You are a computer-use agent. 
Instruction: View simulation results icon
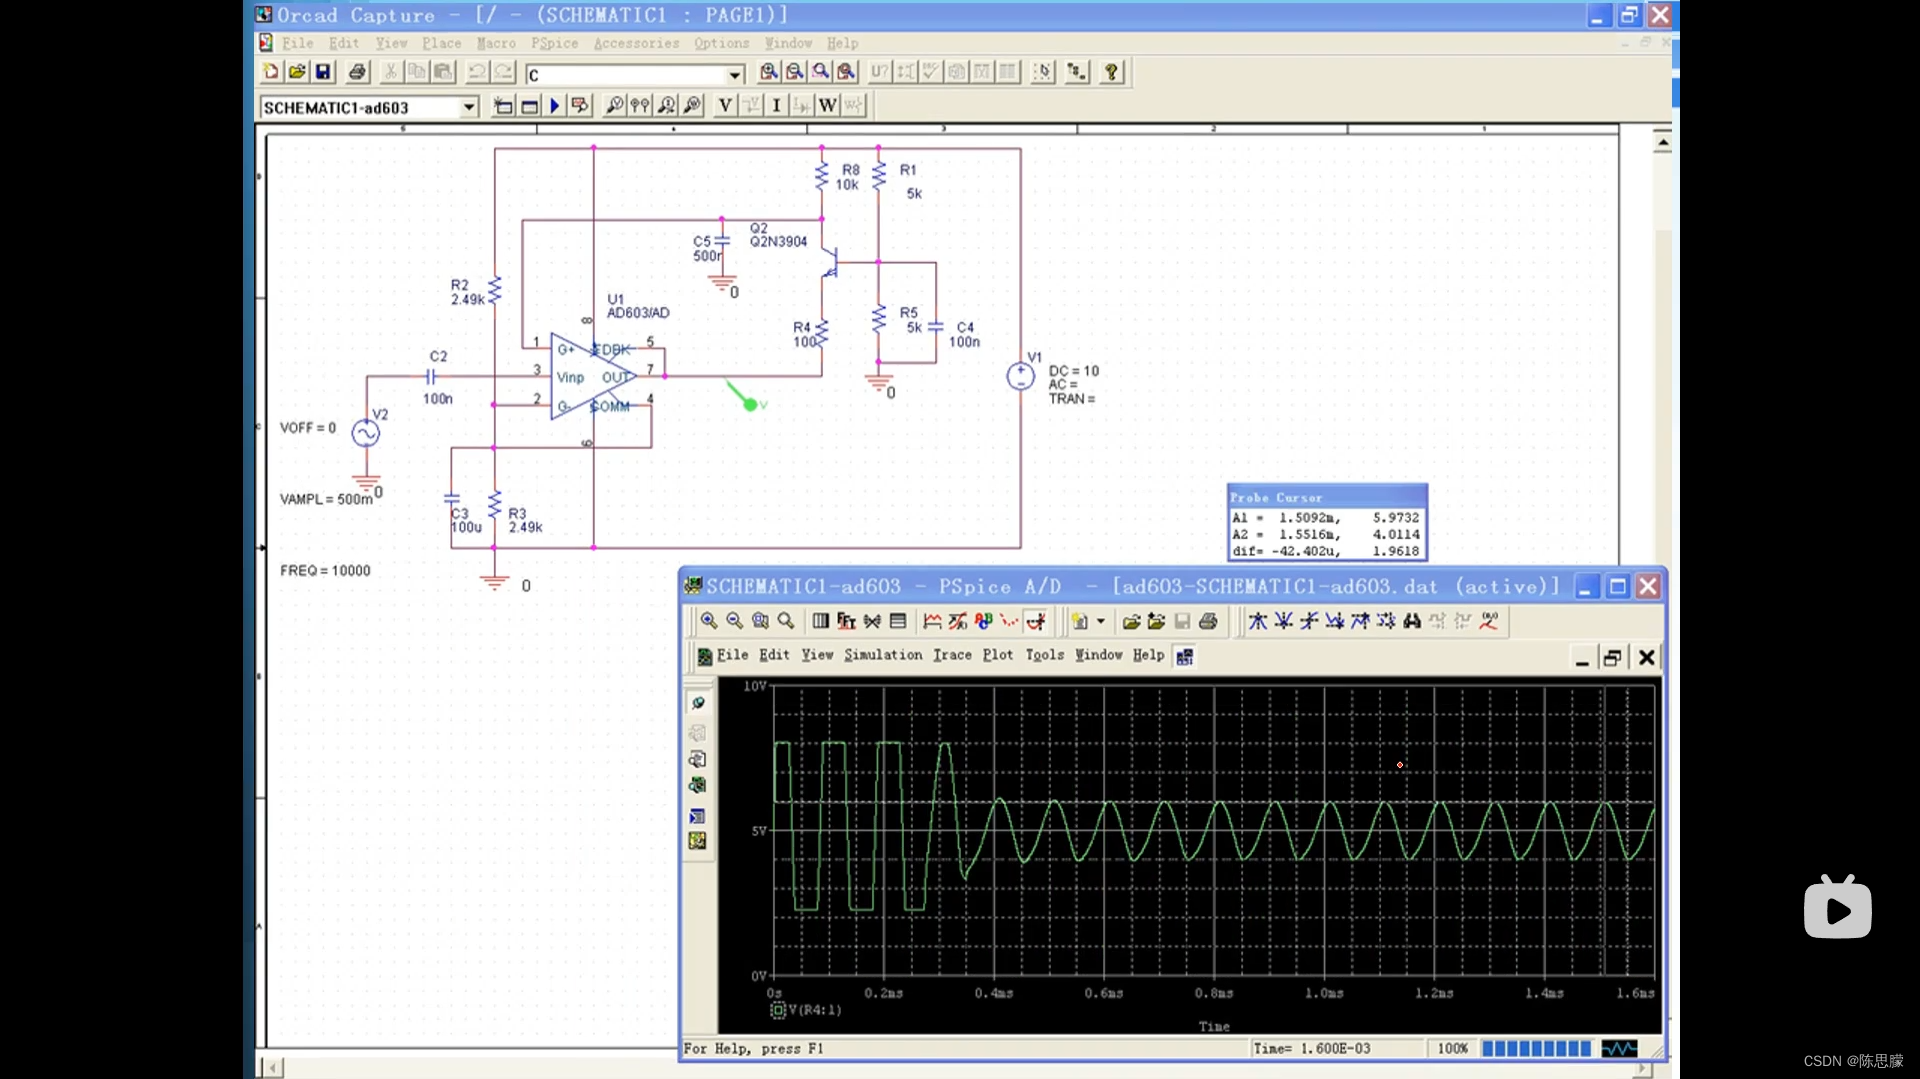coord(580,106)
